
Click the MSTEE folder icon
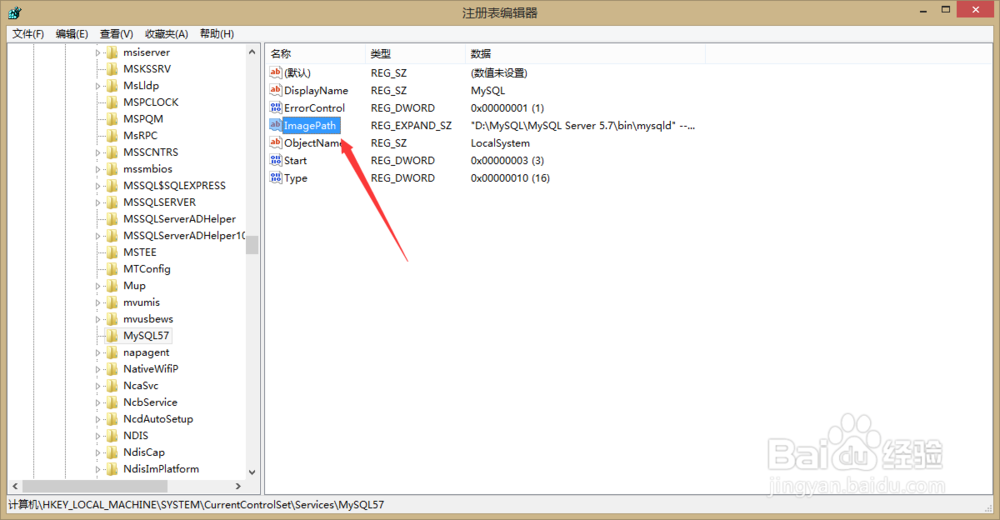[x=112, y=252]
